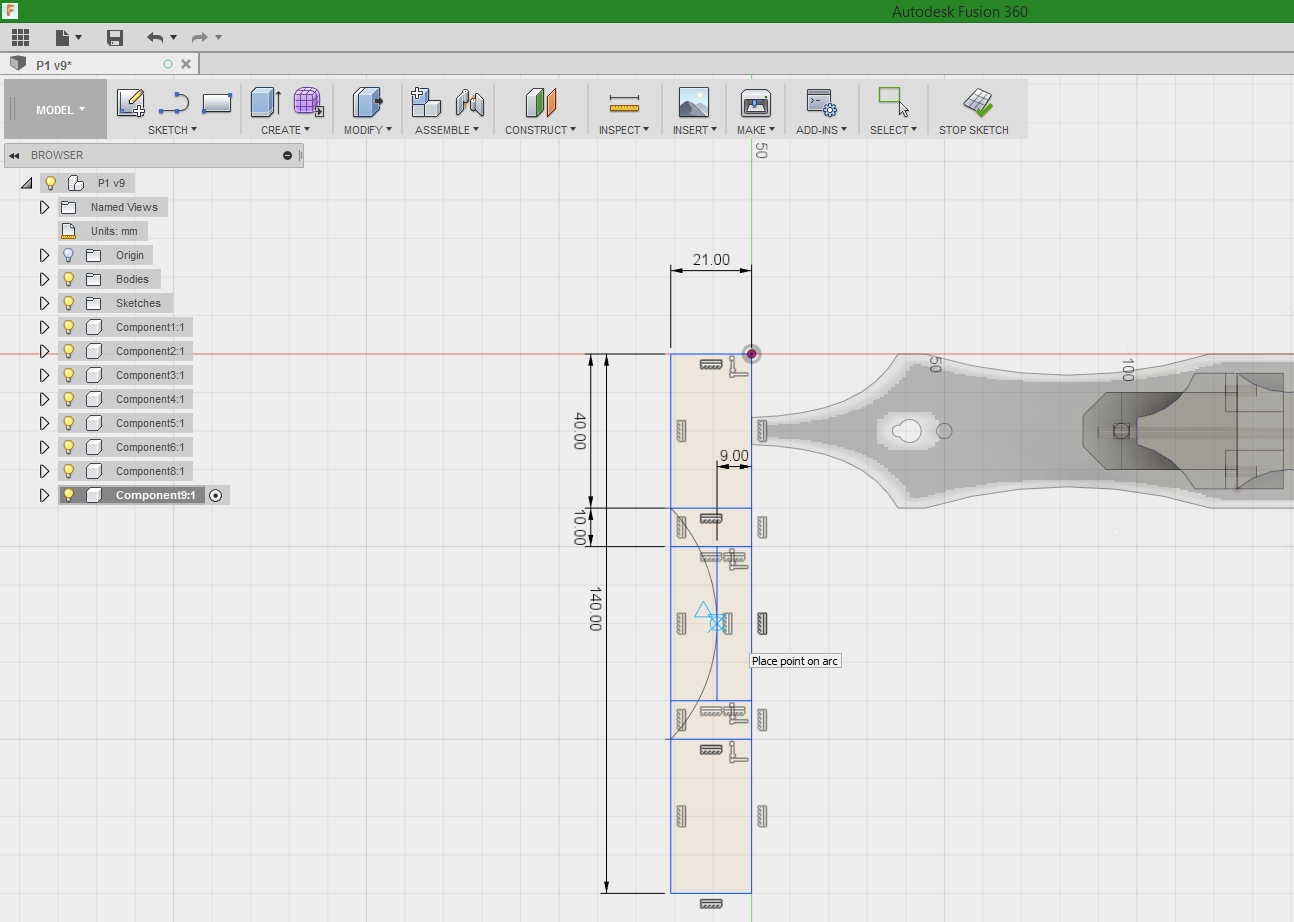Collapse the P1 v9 root node
This screenshot has width=1294, height=922.
point(25,183)
